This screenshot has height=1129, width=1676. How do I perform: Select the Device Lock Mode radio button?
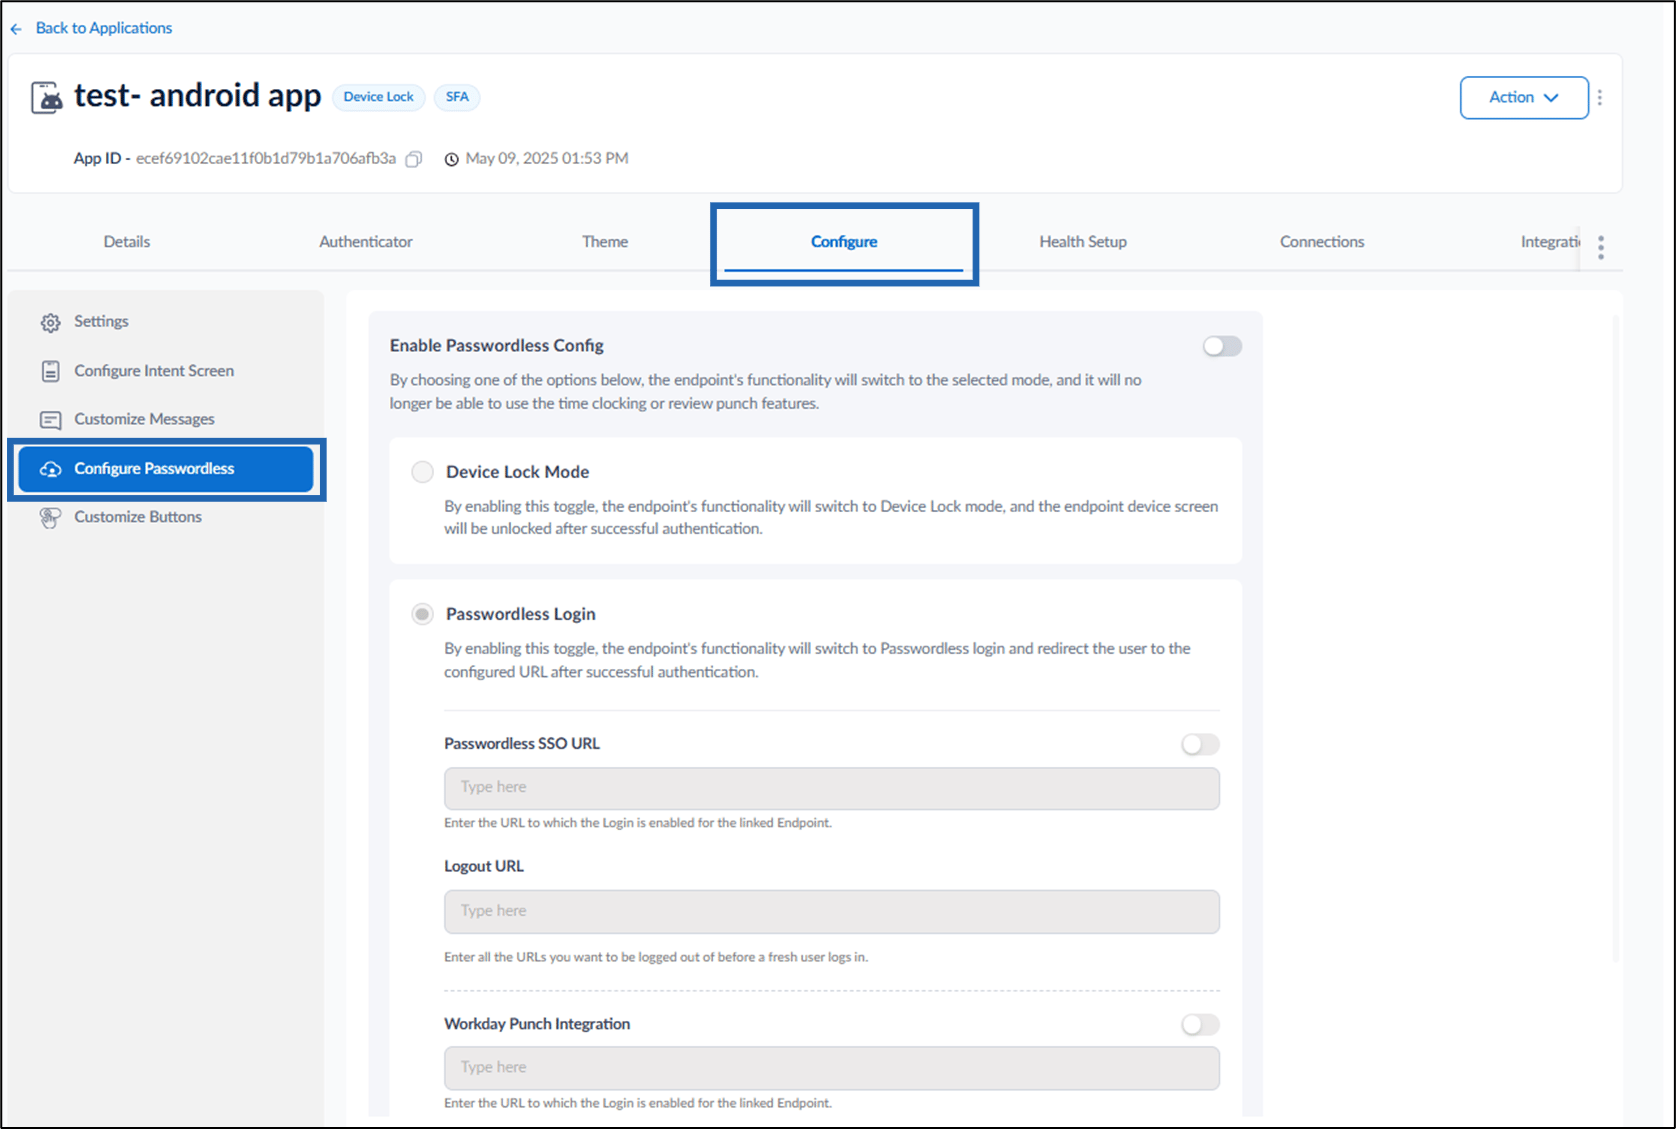tap(422, 472)
